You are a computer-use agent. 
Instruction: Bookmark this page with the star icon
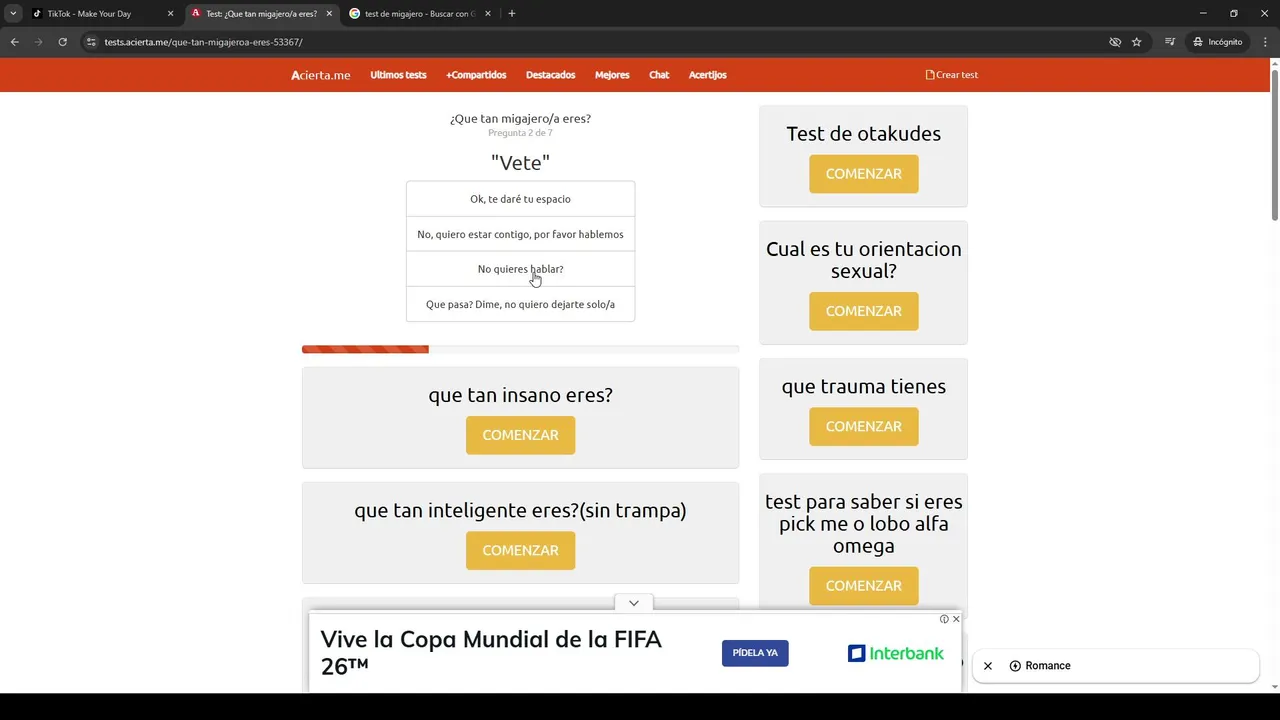pos(1137,42)
